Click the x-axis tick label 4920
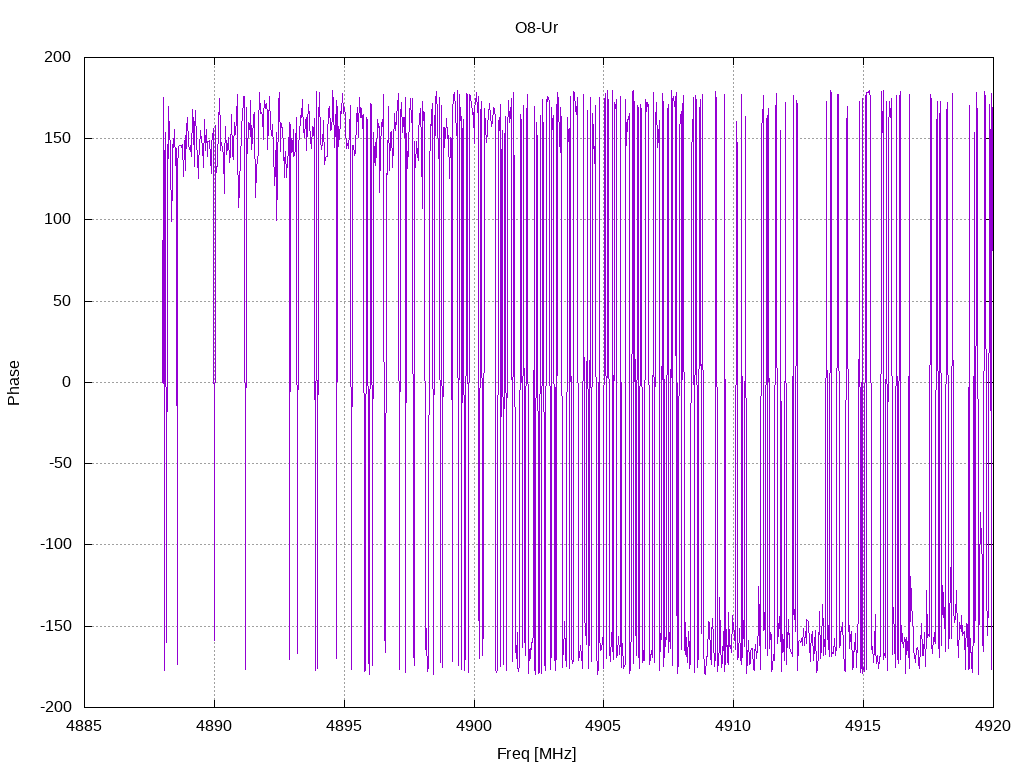1024x768 pixels. coord(993,726)
